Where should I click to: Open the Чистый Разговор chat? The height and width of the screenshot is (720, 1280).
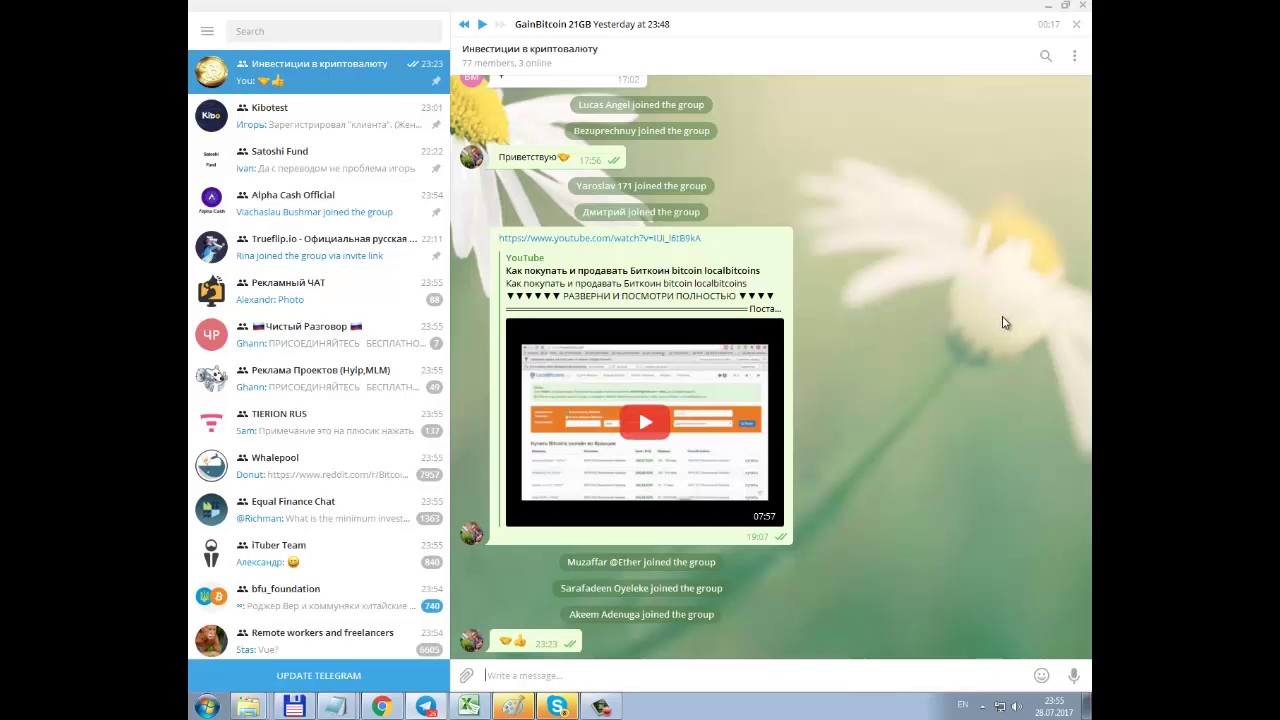(319, 335)
